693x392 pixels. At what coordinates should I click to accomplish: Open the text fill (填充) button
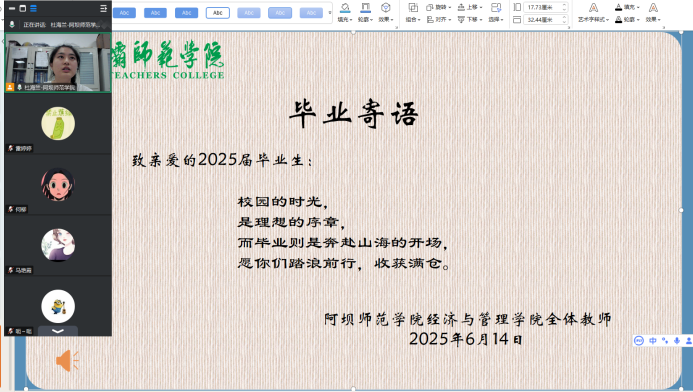coord(627,7)
